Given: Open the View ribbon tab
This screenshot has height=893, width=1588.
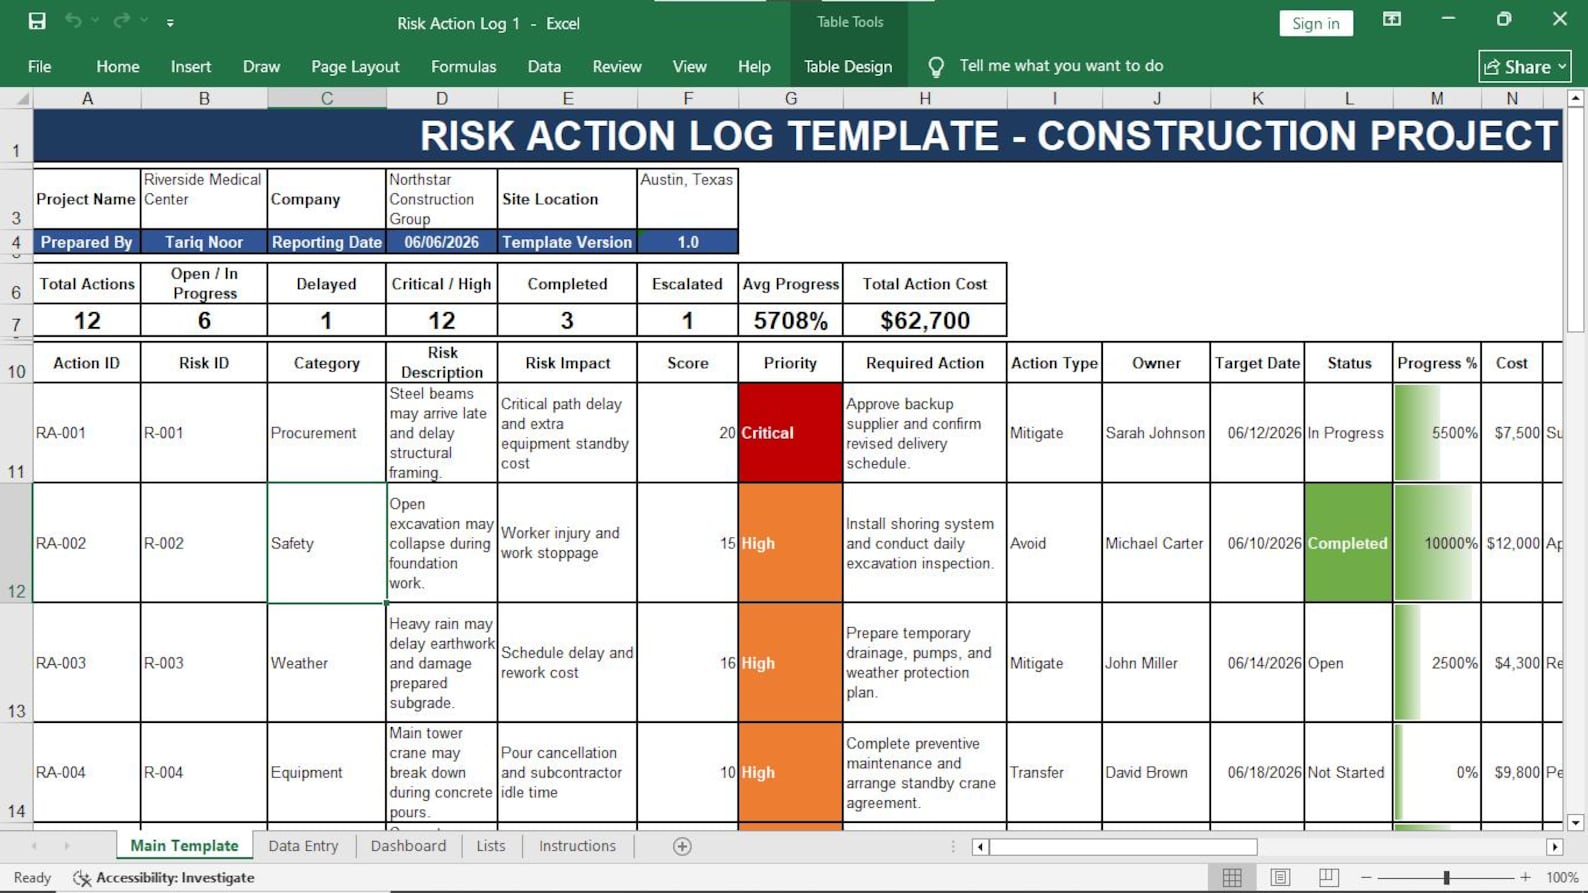Looking at the screenshot, I should pos(689,66).
